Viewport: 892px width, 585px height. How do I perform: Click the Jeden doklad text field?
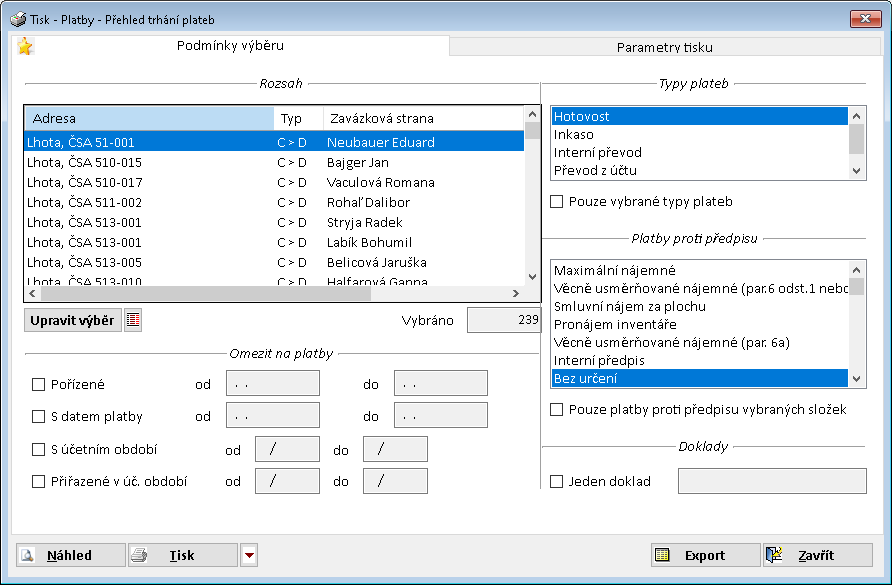(x=772, y=481)
